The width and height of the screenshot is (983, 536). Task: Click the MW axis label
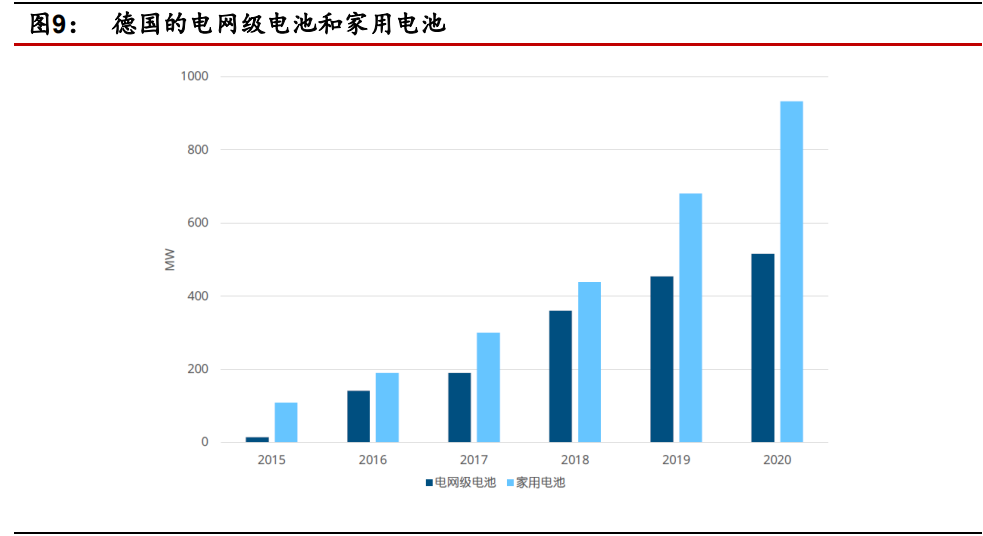170,260
